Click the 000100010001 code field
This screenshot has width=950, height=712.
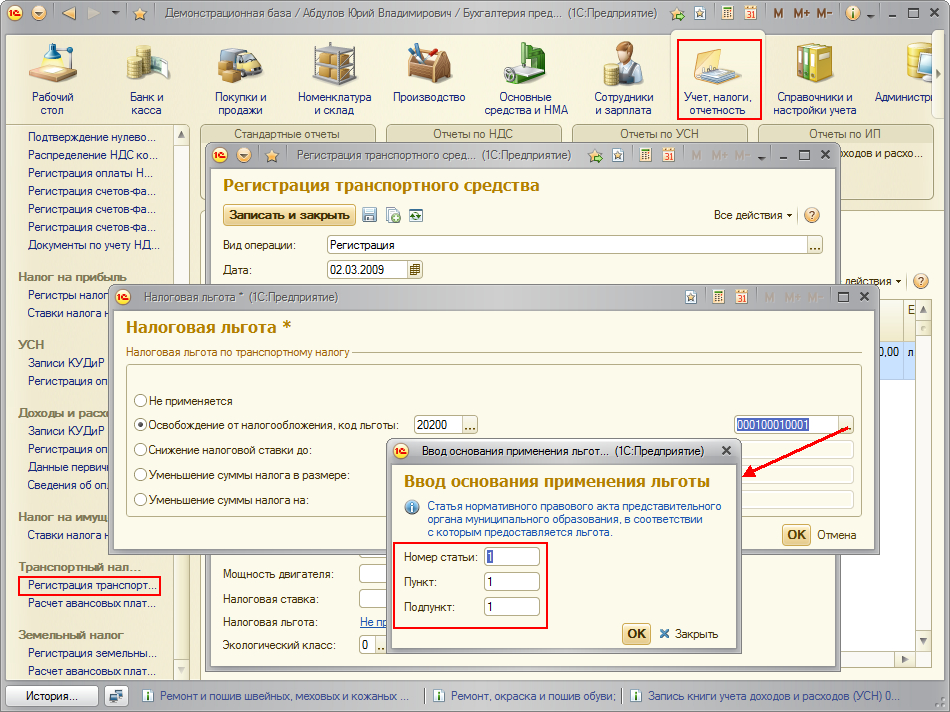786,425
